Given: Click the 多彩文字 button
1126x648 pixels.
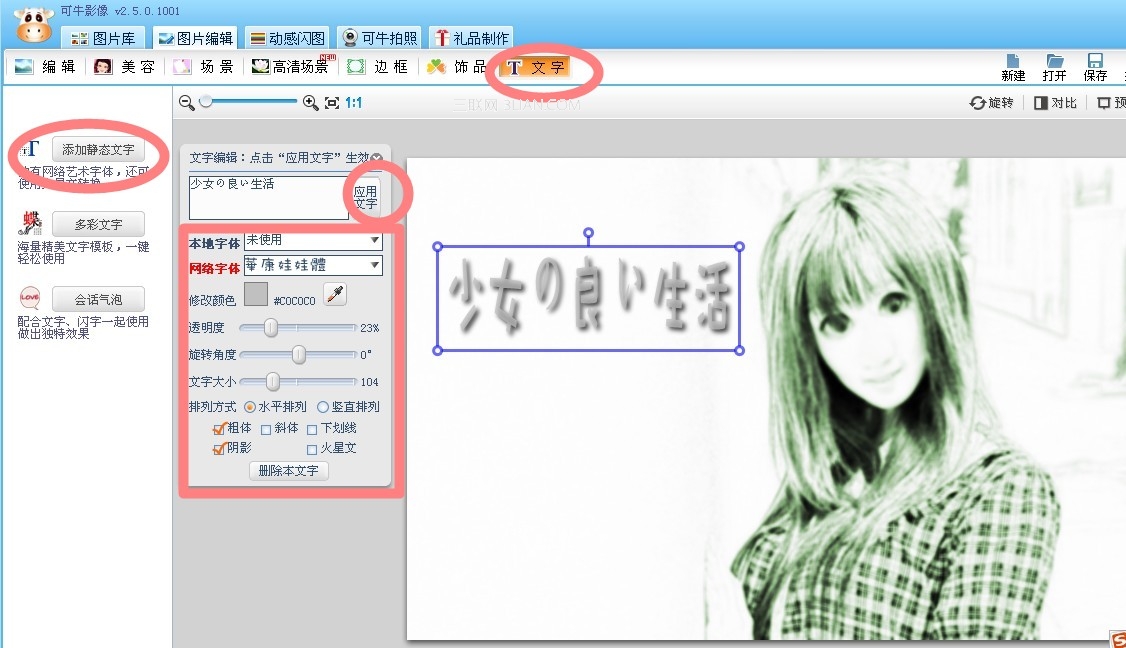Looking at the screenshot, I should point(98,224).
